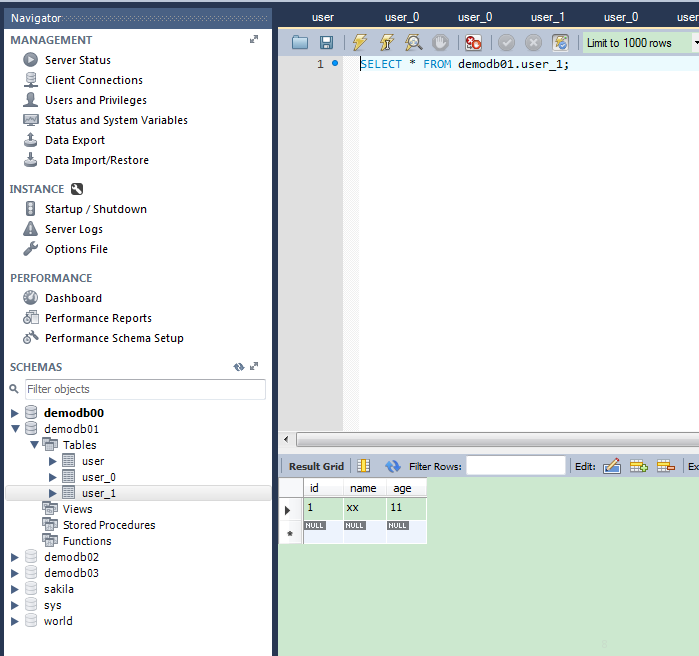699x656 pixels.
Task: Open Server Logs
Action: click(74, 229)
